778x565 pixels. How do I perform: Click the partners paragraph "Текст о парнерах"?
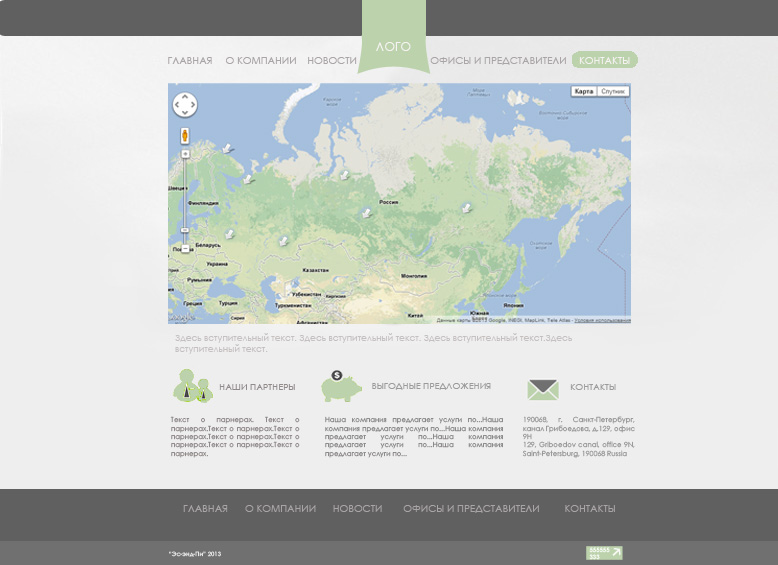tap(235, 437)
